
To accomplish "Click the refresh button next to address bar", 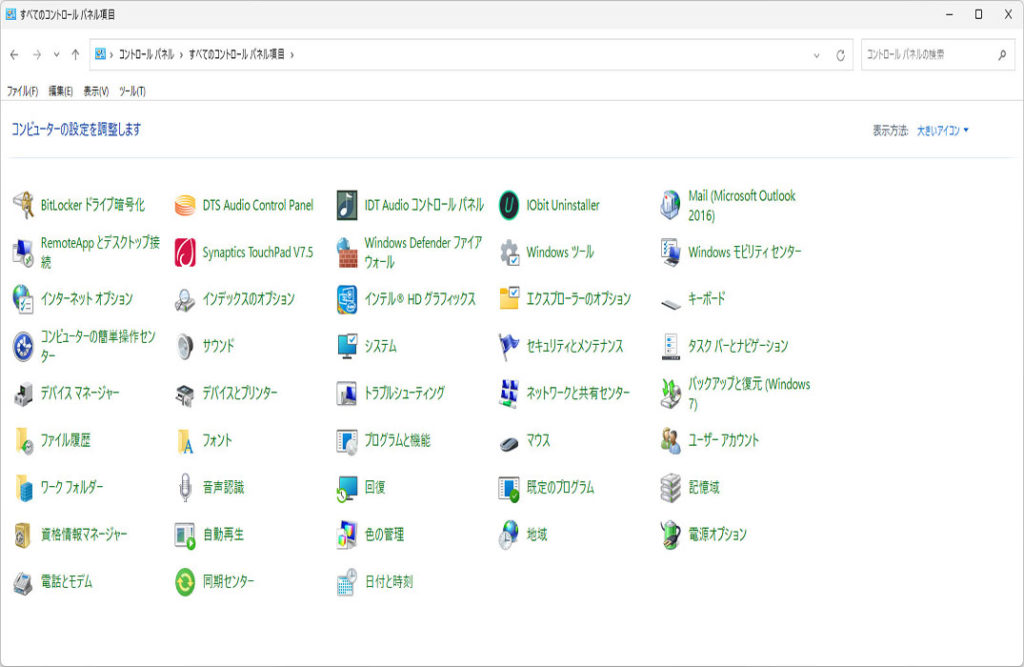I will pyautogui.click(x=840, y=55).
